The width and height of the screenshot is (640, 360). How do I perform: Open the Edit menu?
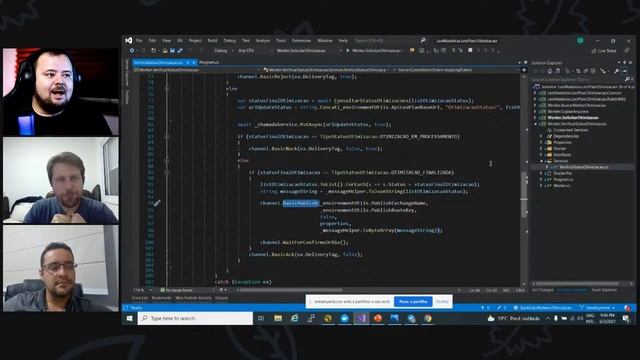tap(152, 41)
